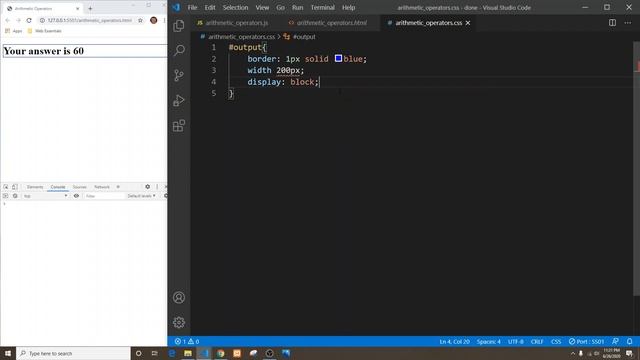
Task: Switch to the Console tab in DevTools
Action: click(58, 187)
